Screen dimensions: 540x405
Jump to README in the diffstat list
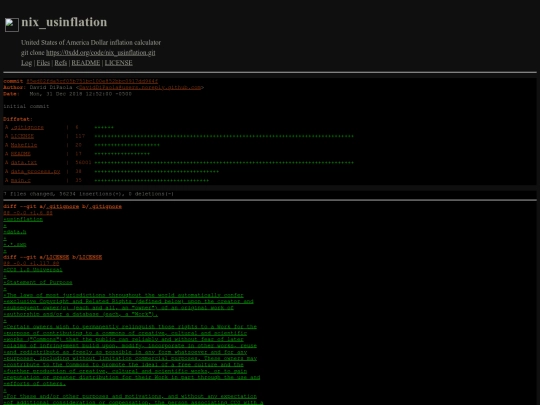[21, 154]
